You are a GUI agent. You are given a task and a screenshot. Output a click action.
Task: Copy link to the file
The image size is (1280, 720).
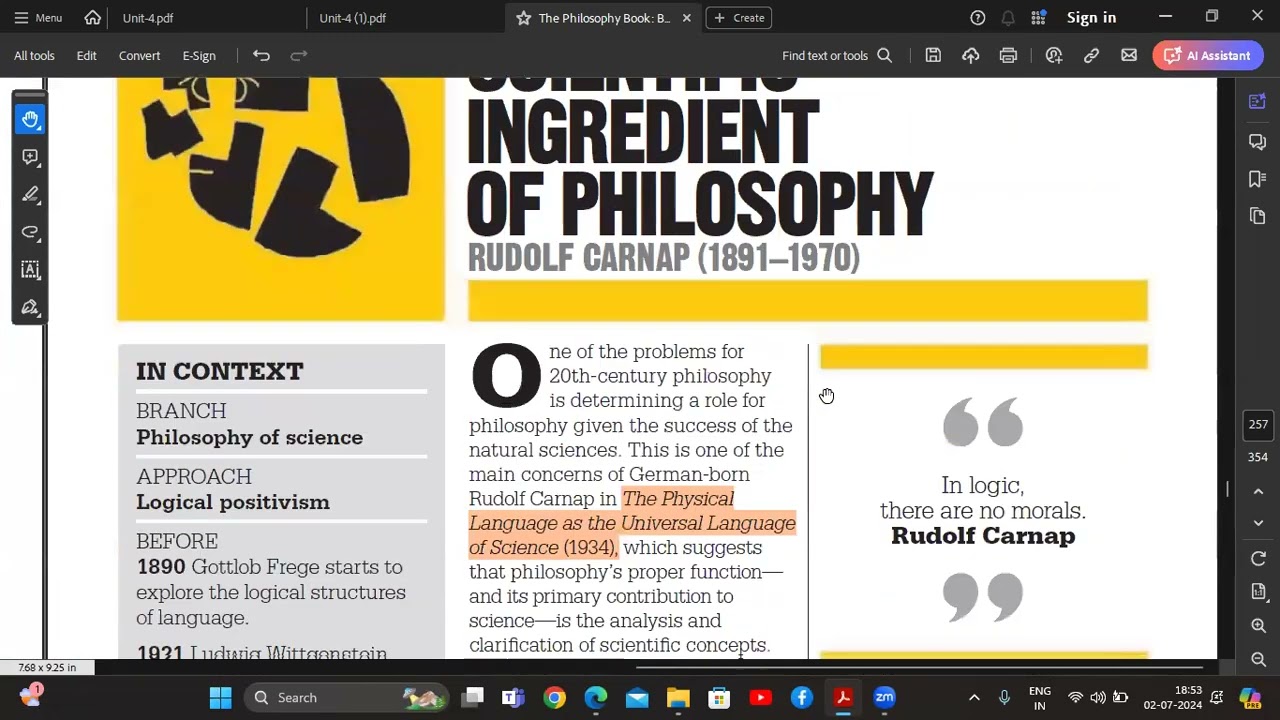tap(1091, 56)
